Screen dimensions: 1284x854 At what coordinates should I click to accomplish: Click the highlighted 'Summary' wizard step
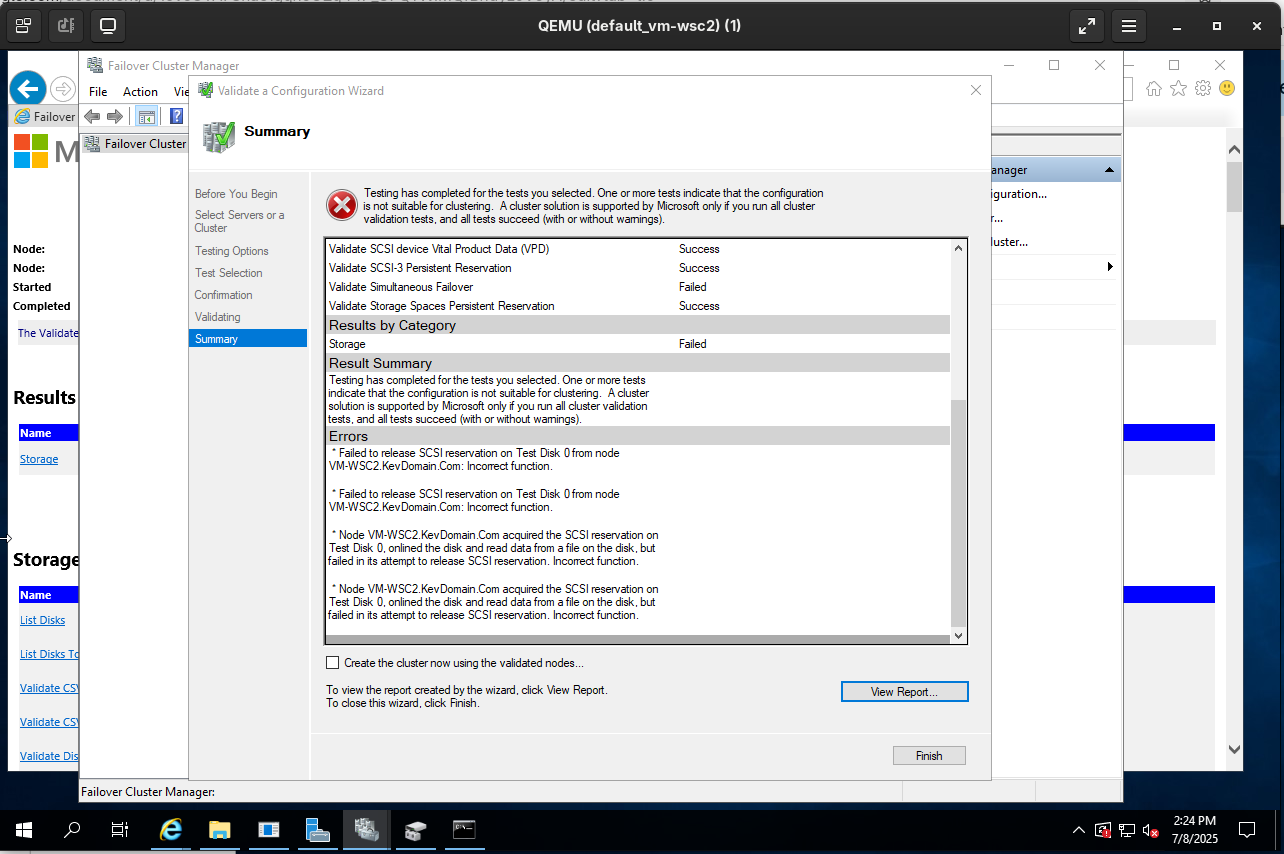tap(248, 339)
